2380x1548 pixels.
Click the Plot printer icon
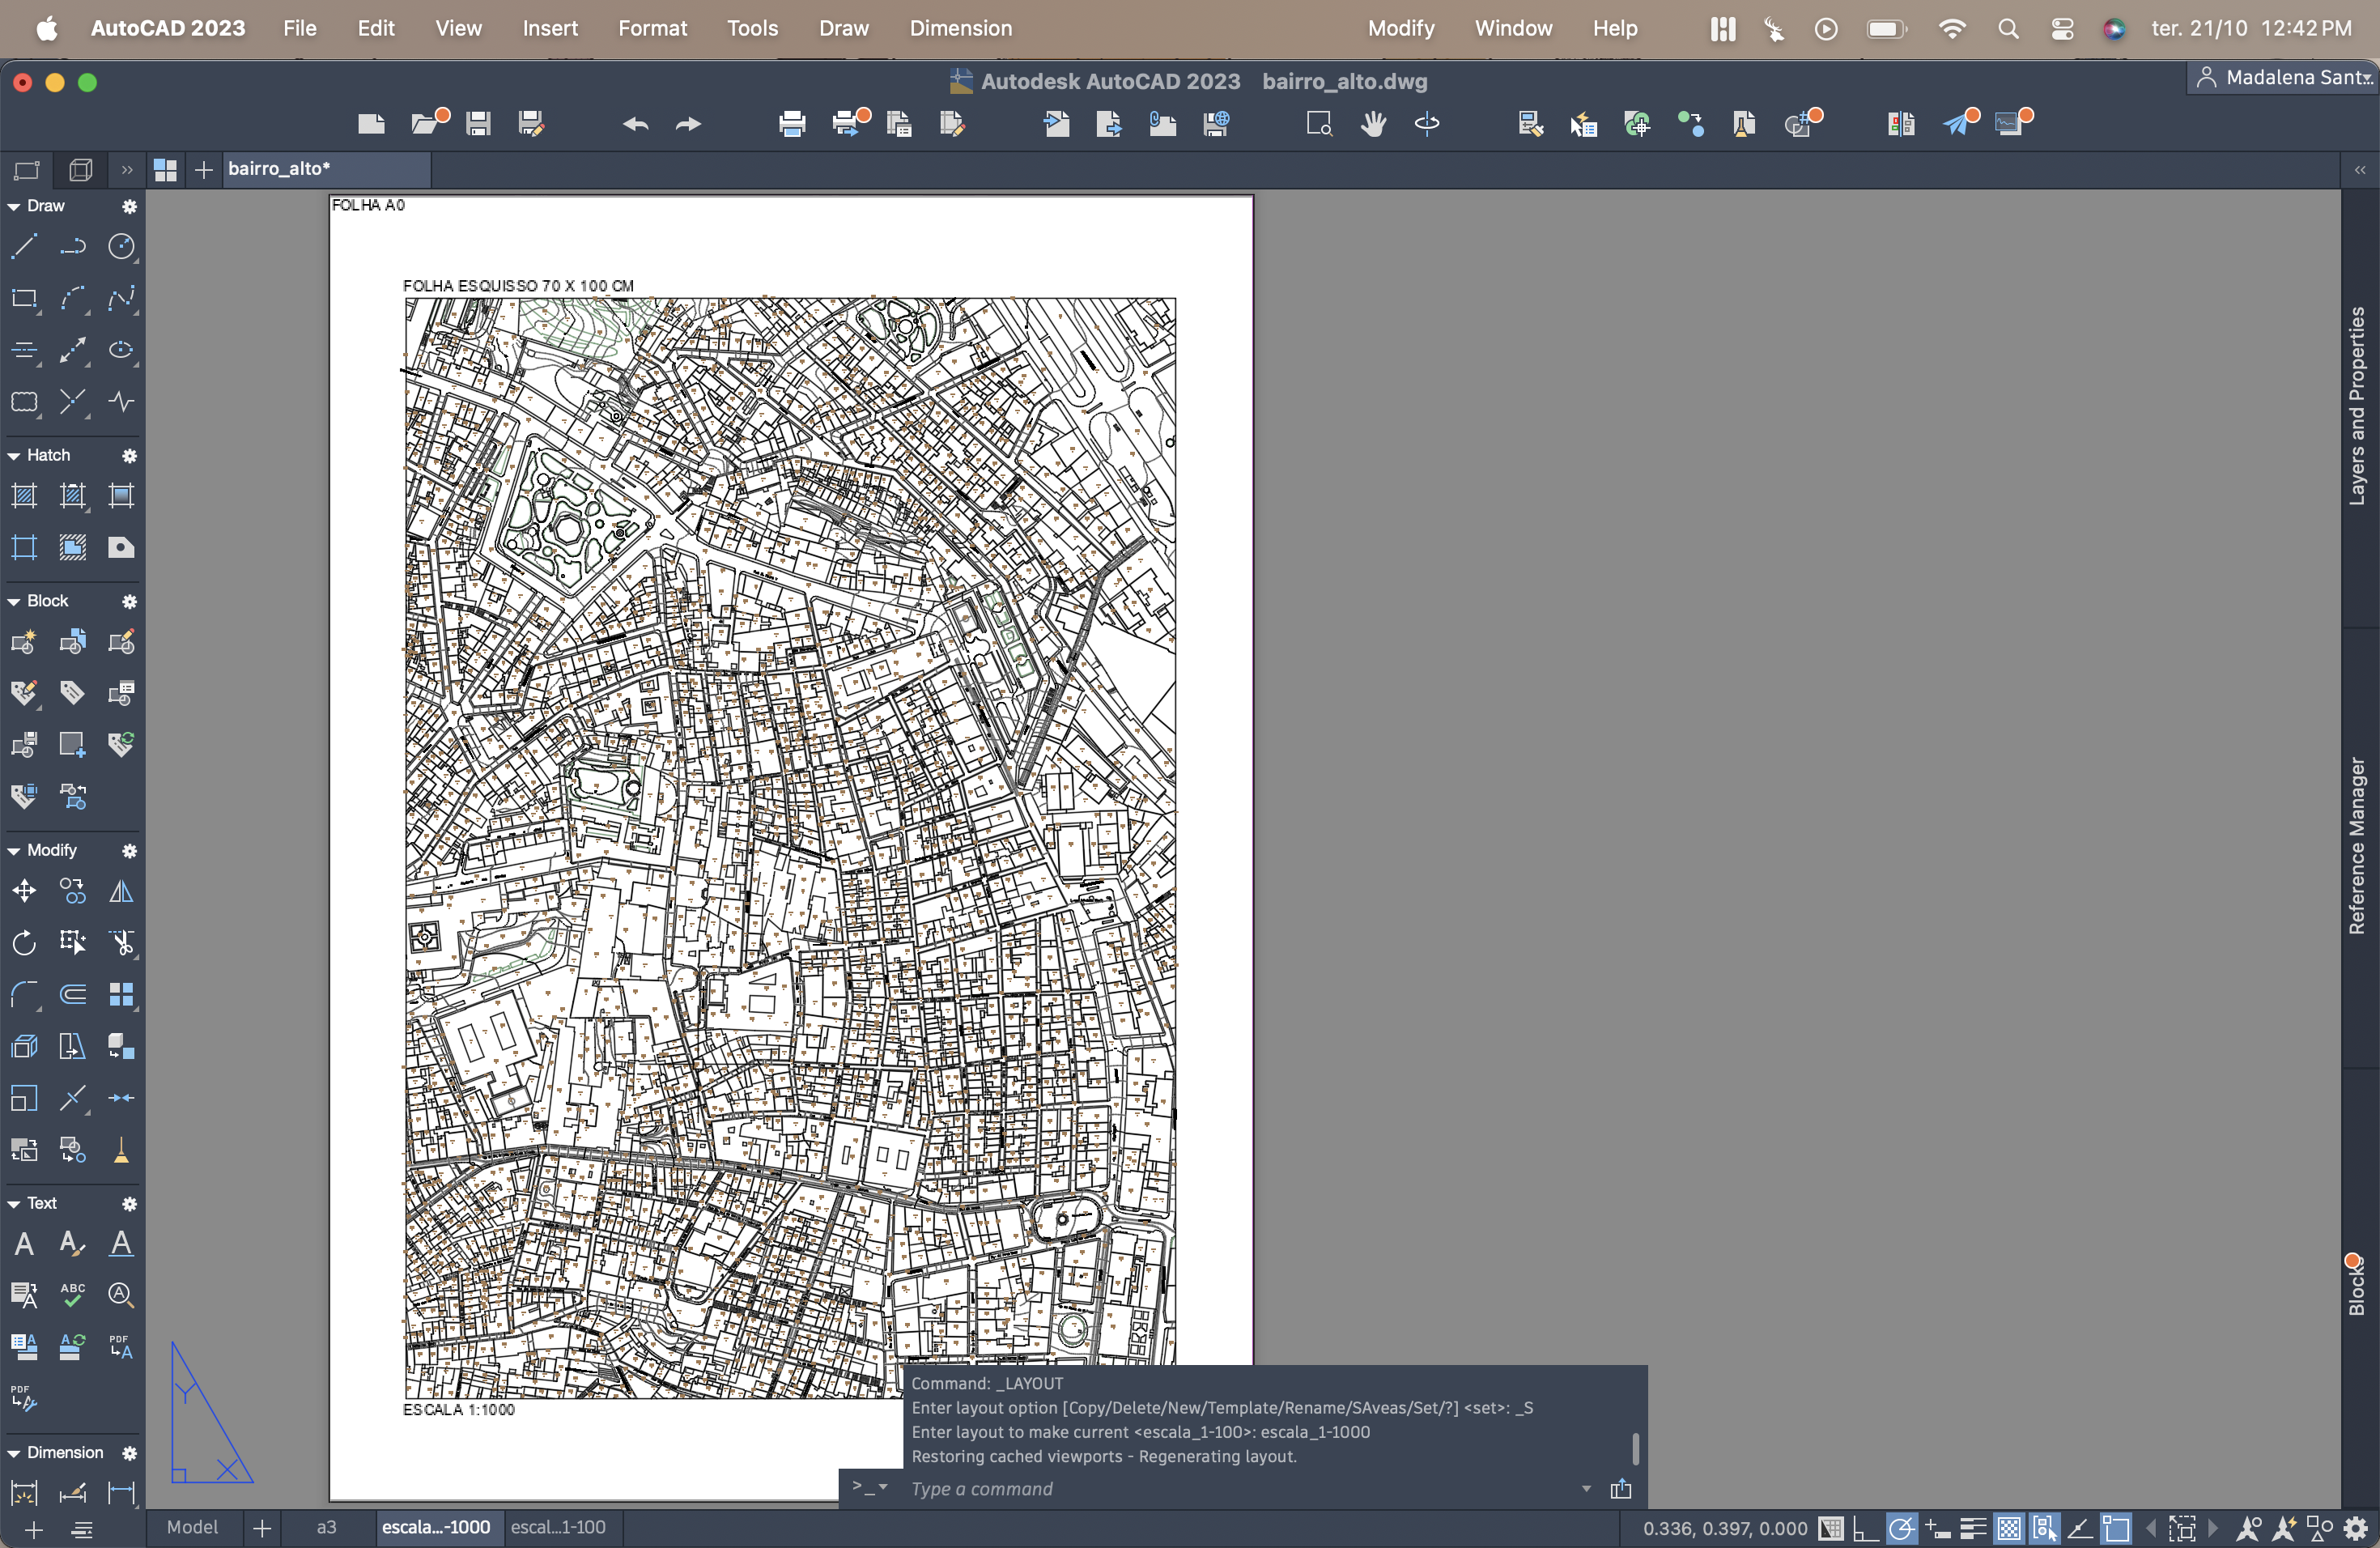(792, 124)
